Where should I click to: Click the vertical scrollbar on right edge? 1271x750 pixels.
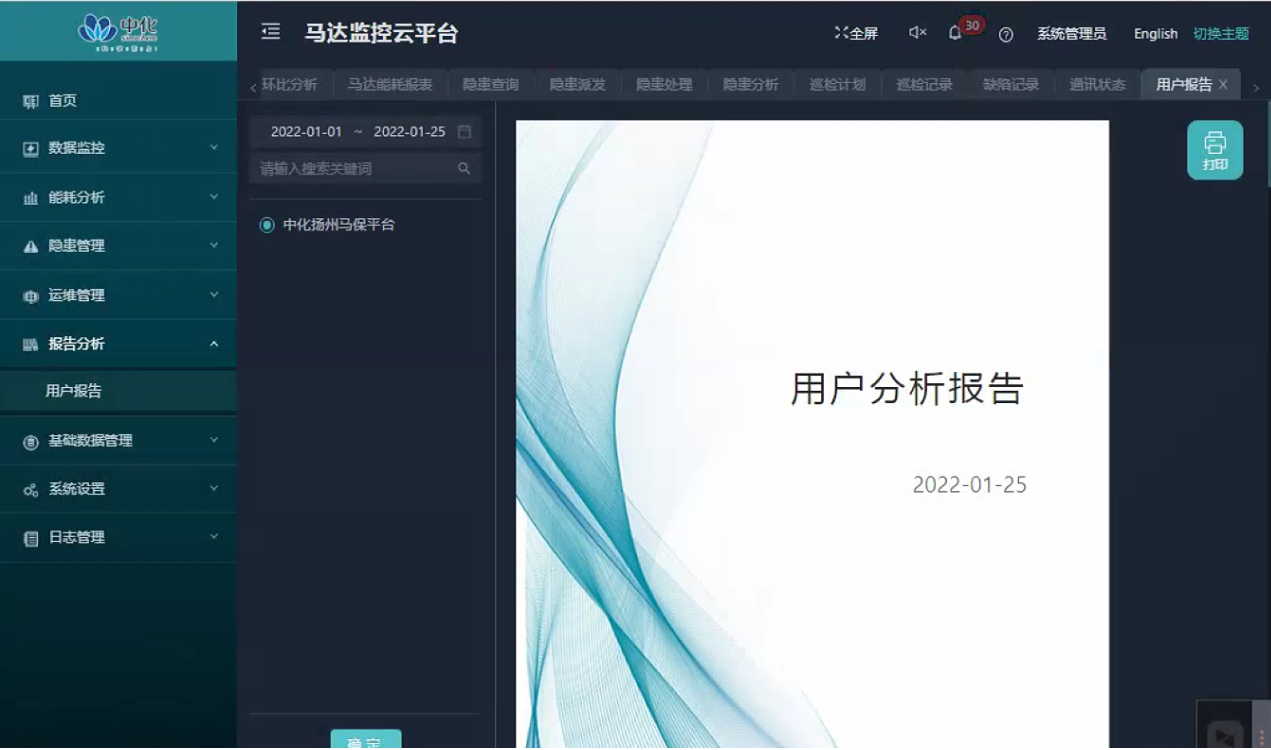[x=1268, y=150]
